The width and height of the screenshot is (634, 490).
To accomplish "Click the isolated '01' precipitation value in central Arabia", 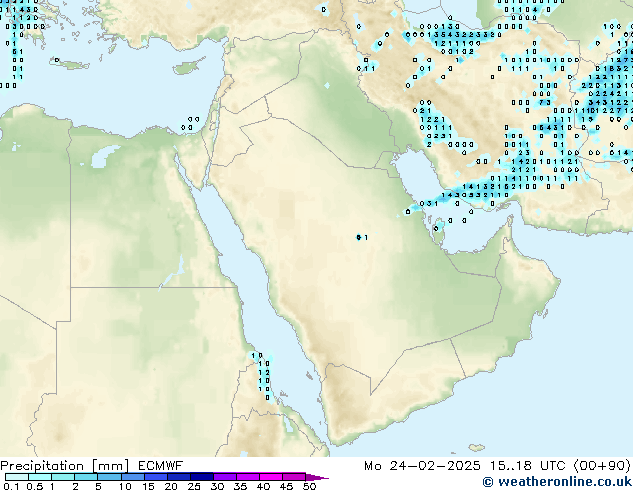I will click(x=362, y=237).
